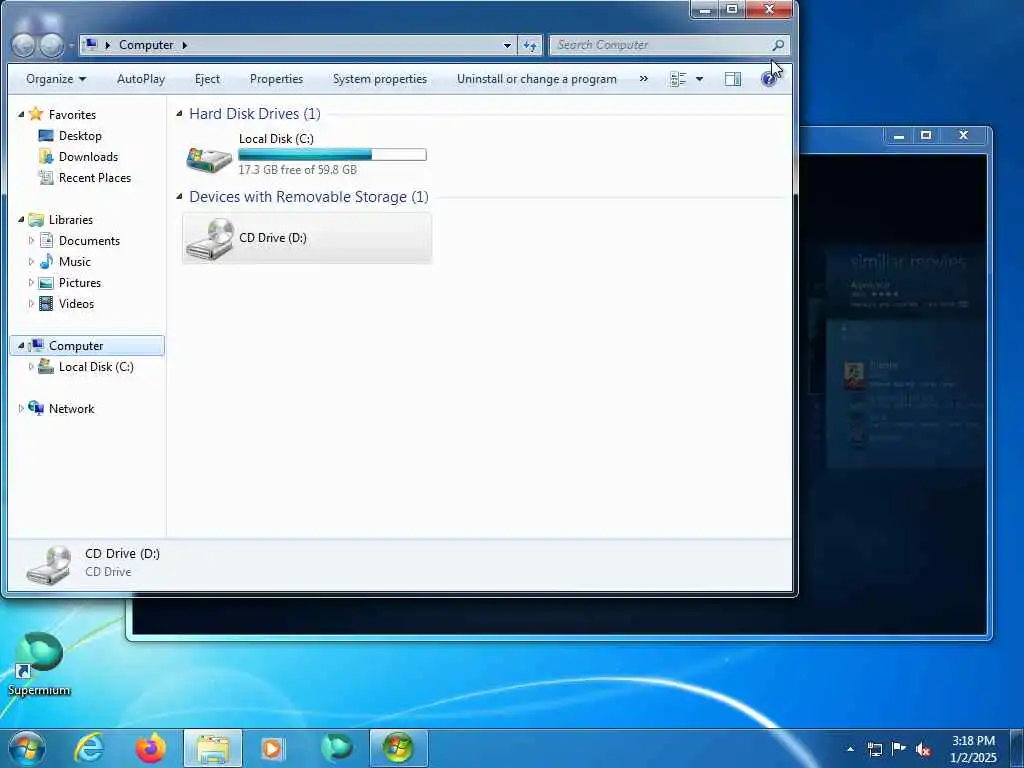Expand the Documents library
The image size is (1024, 768).
pos(31,240)
